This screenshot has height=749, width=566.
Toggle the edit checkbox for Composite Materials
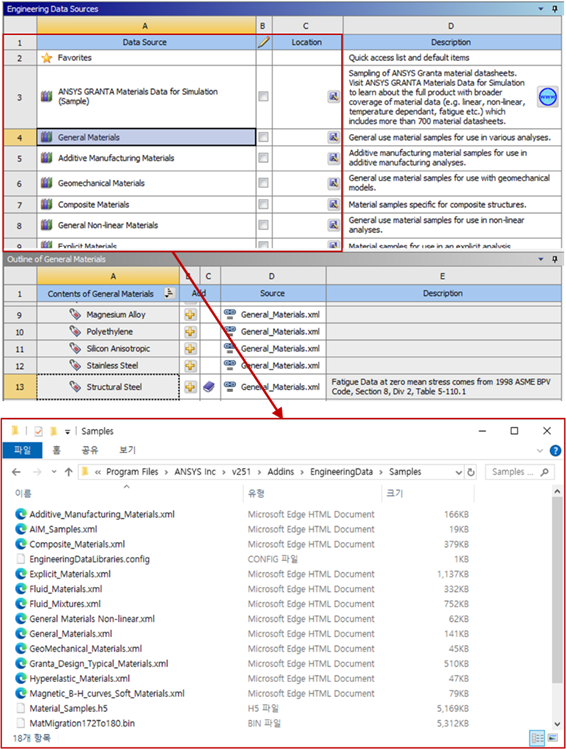tap(263, 204)
